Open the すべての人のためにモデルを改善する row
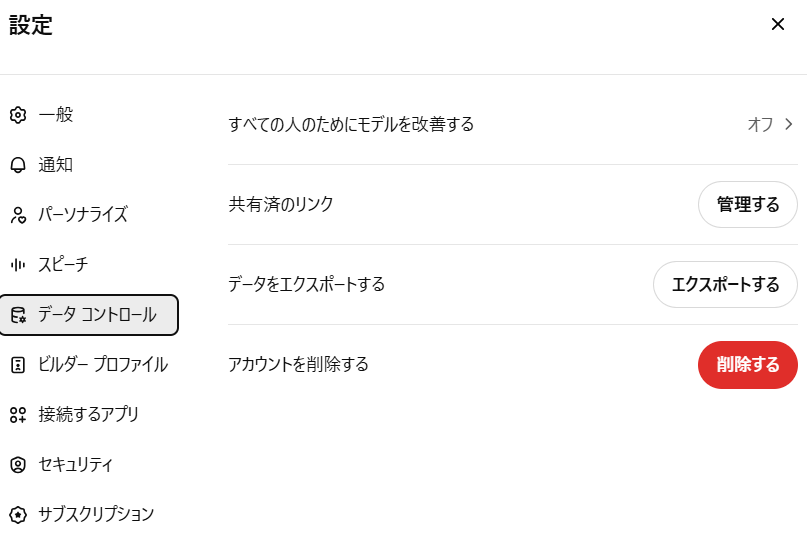Viewport: 807px width, 544px height. pyautogui.click(x=513, y=124)
